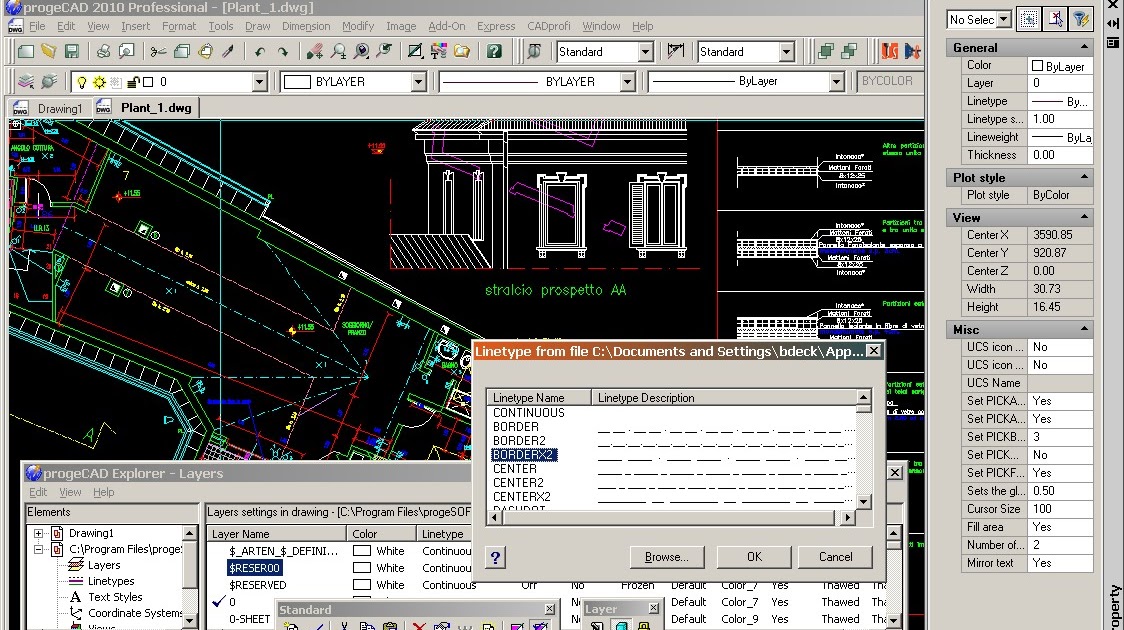Toggle the lightbulb layer on/off icon
Viewport: 1124px width, 630px height.
pyautogui.click(x=83, y=82)
